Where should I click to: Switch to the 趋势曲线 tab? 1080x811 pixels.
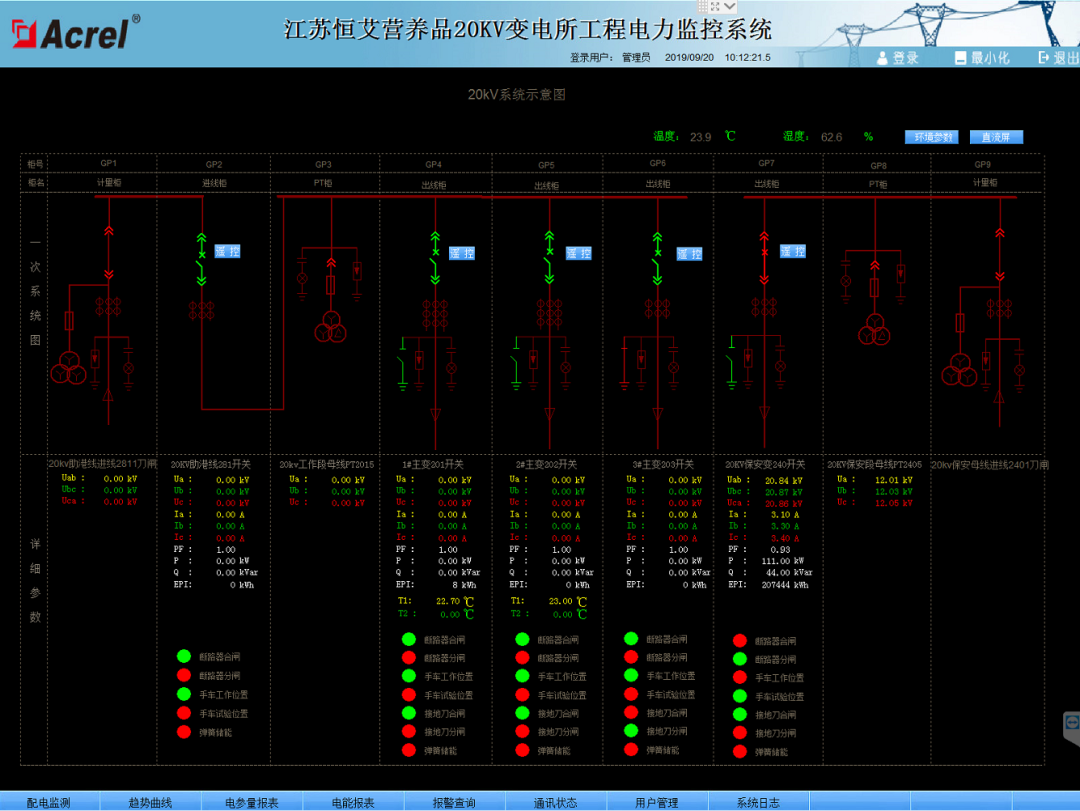[x=150, y=801]
